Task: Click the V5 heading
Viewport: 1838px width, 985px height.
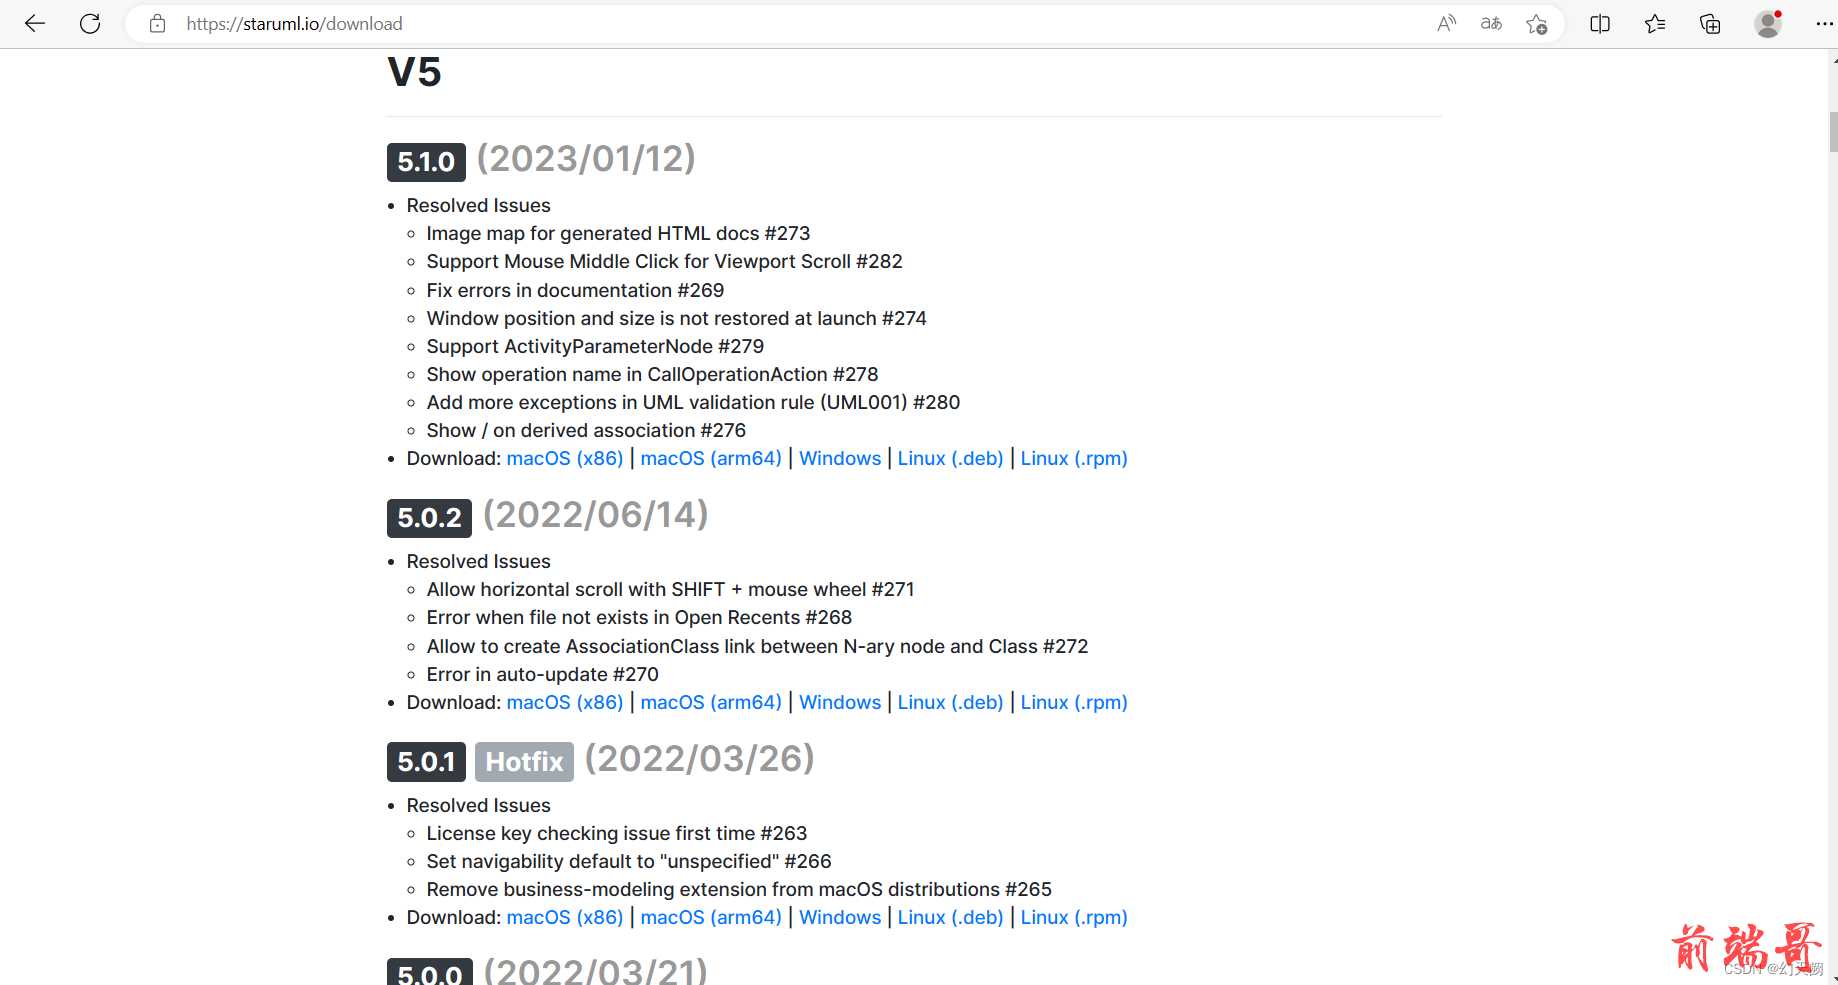Action: coord(414,72)
